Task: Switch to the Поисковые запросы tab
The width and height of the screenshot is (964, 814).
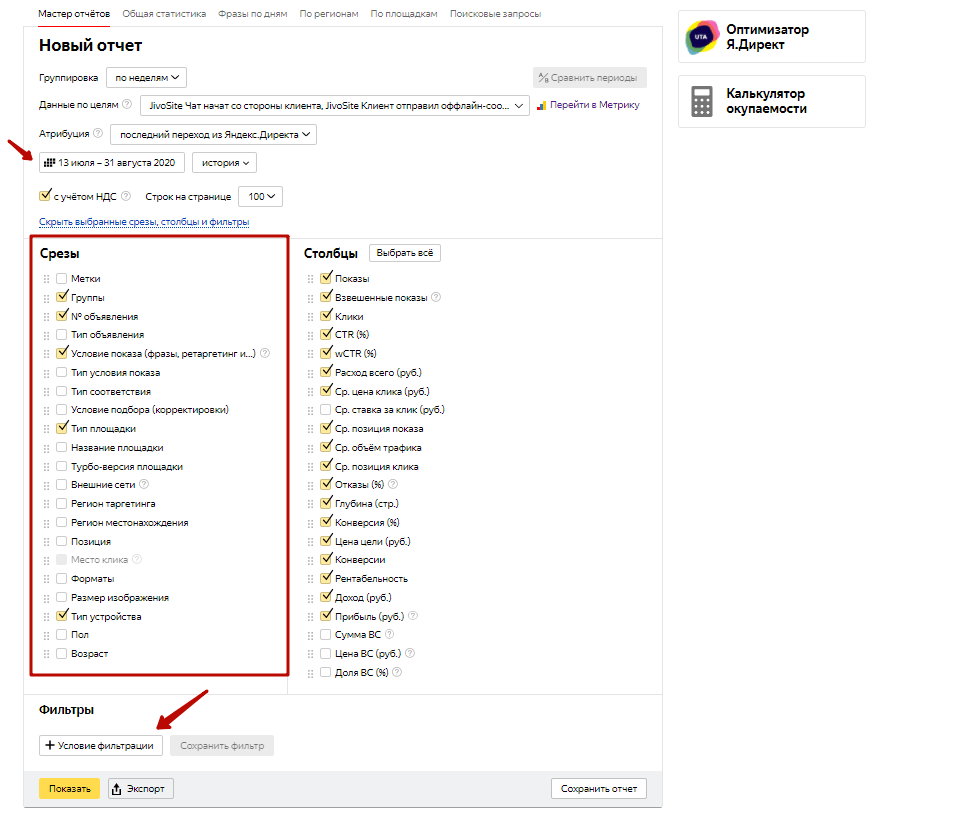Action: (496, 14)
